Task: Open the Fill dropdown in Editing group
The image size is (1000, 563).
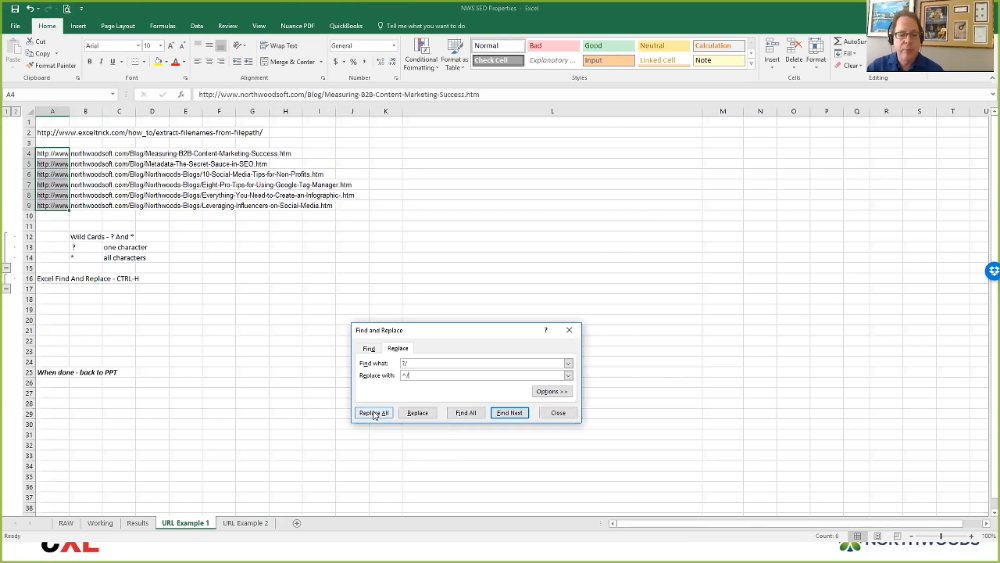Action: (845, 54)
